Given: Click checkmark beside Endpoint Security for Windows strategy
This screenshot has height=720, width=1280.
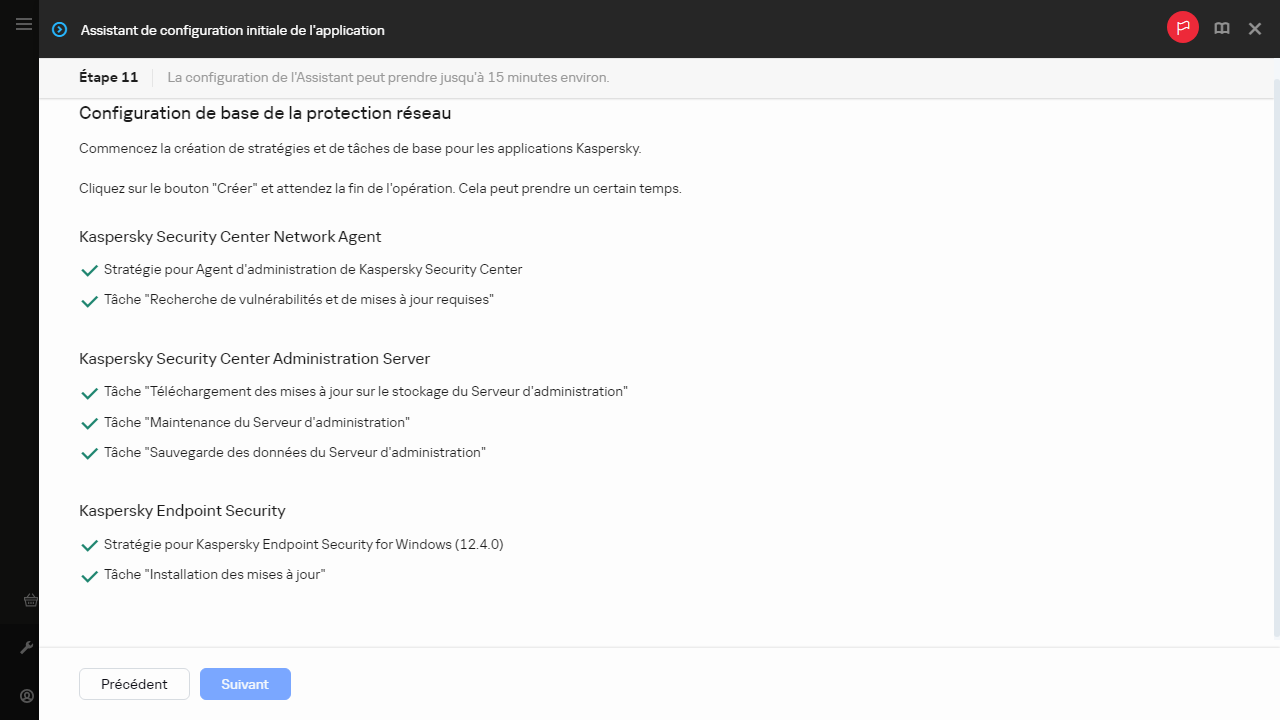Looking at the screenshot, I should click(x=89, y=546).
